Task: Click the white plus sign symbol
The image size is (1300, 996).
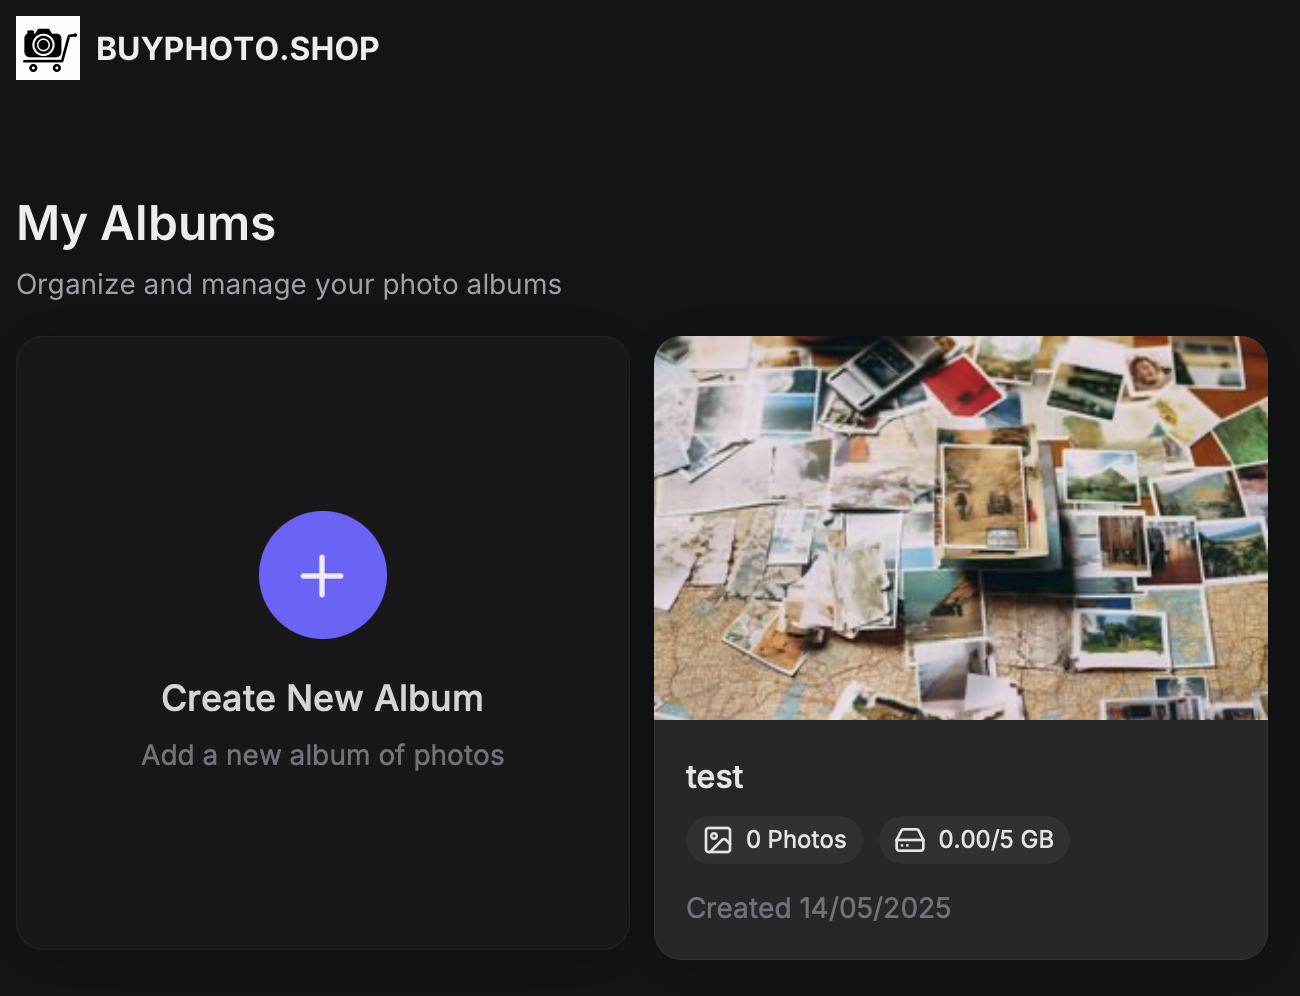Action: (x=322, y=576)
